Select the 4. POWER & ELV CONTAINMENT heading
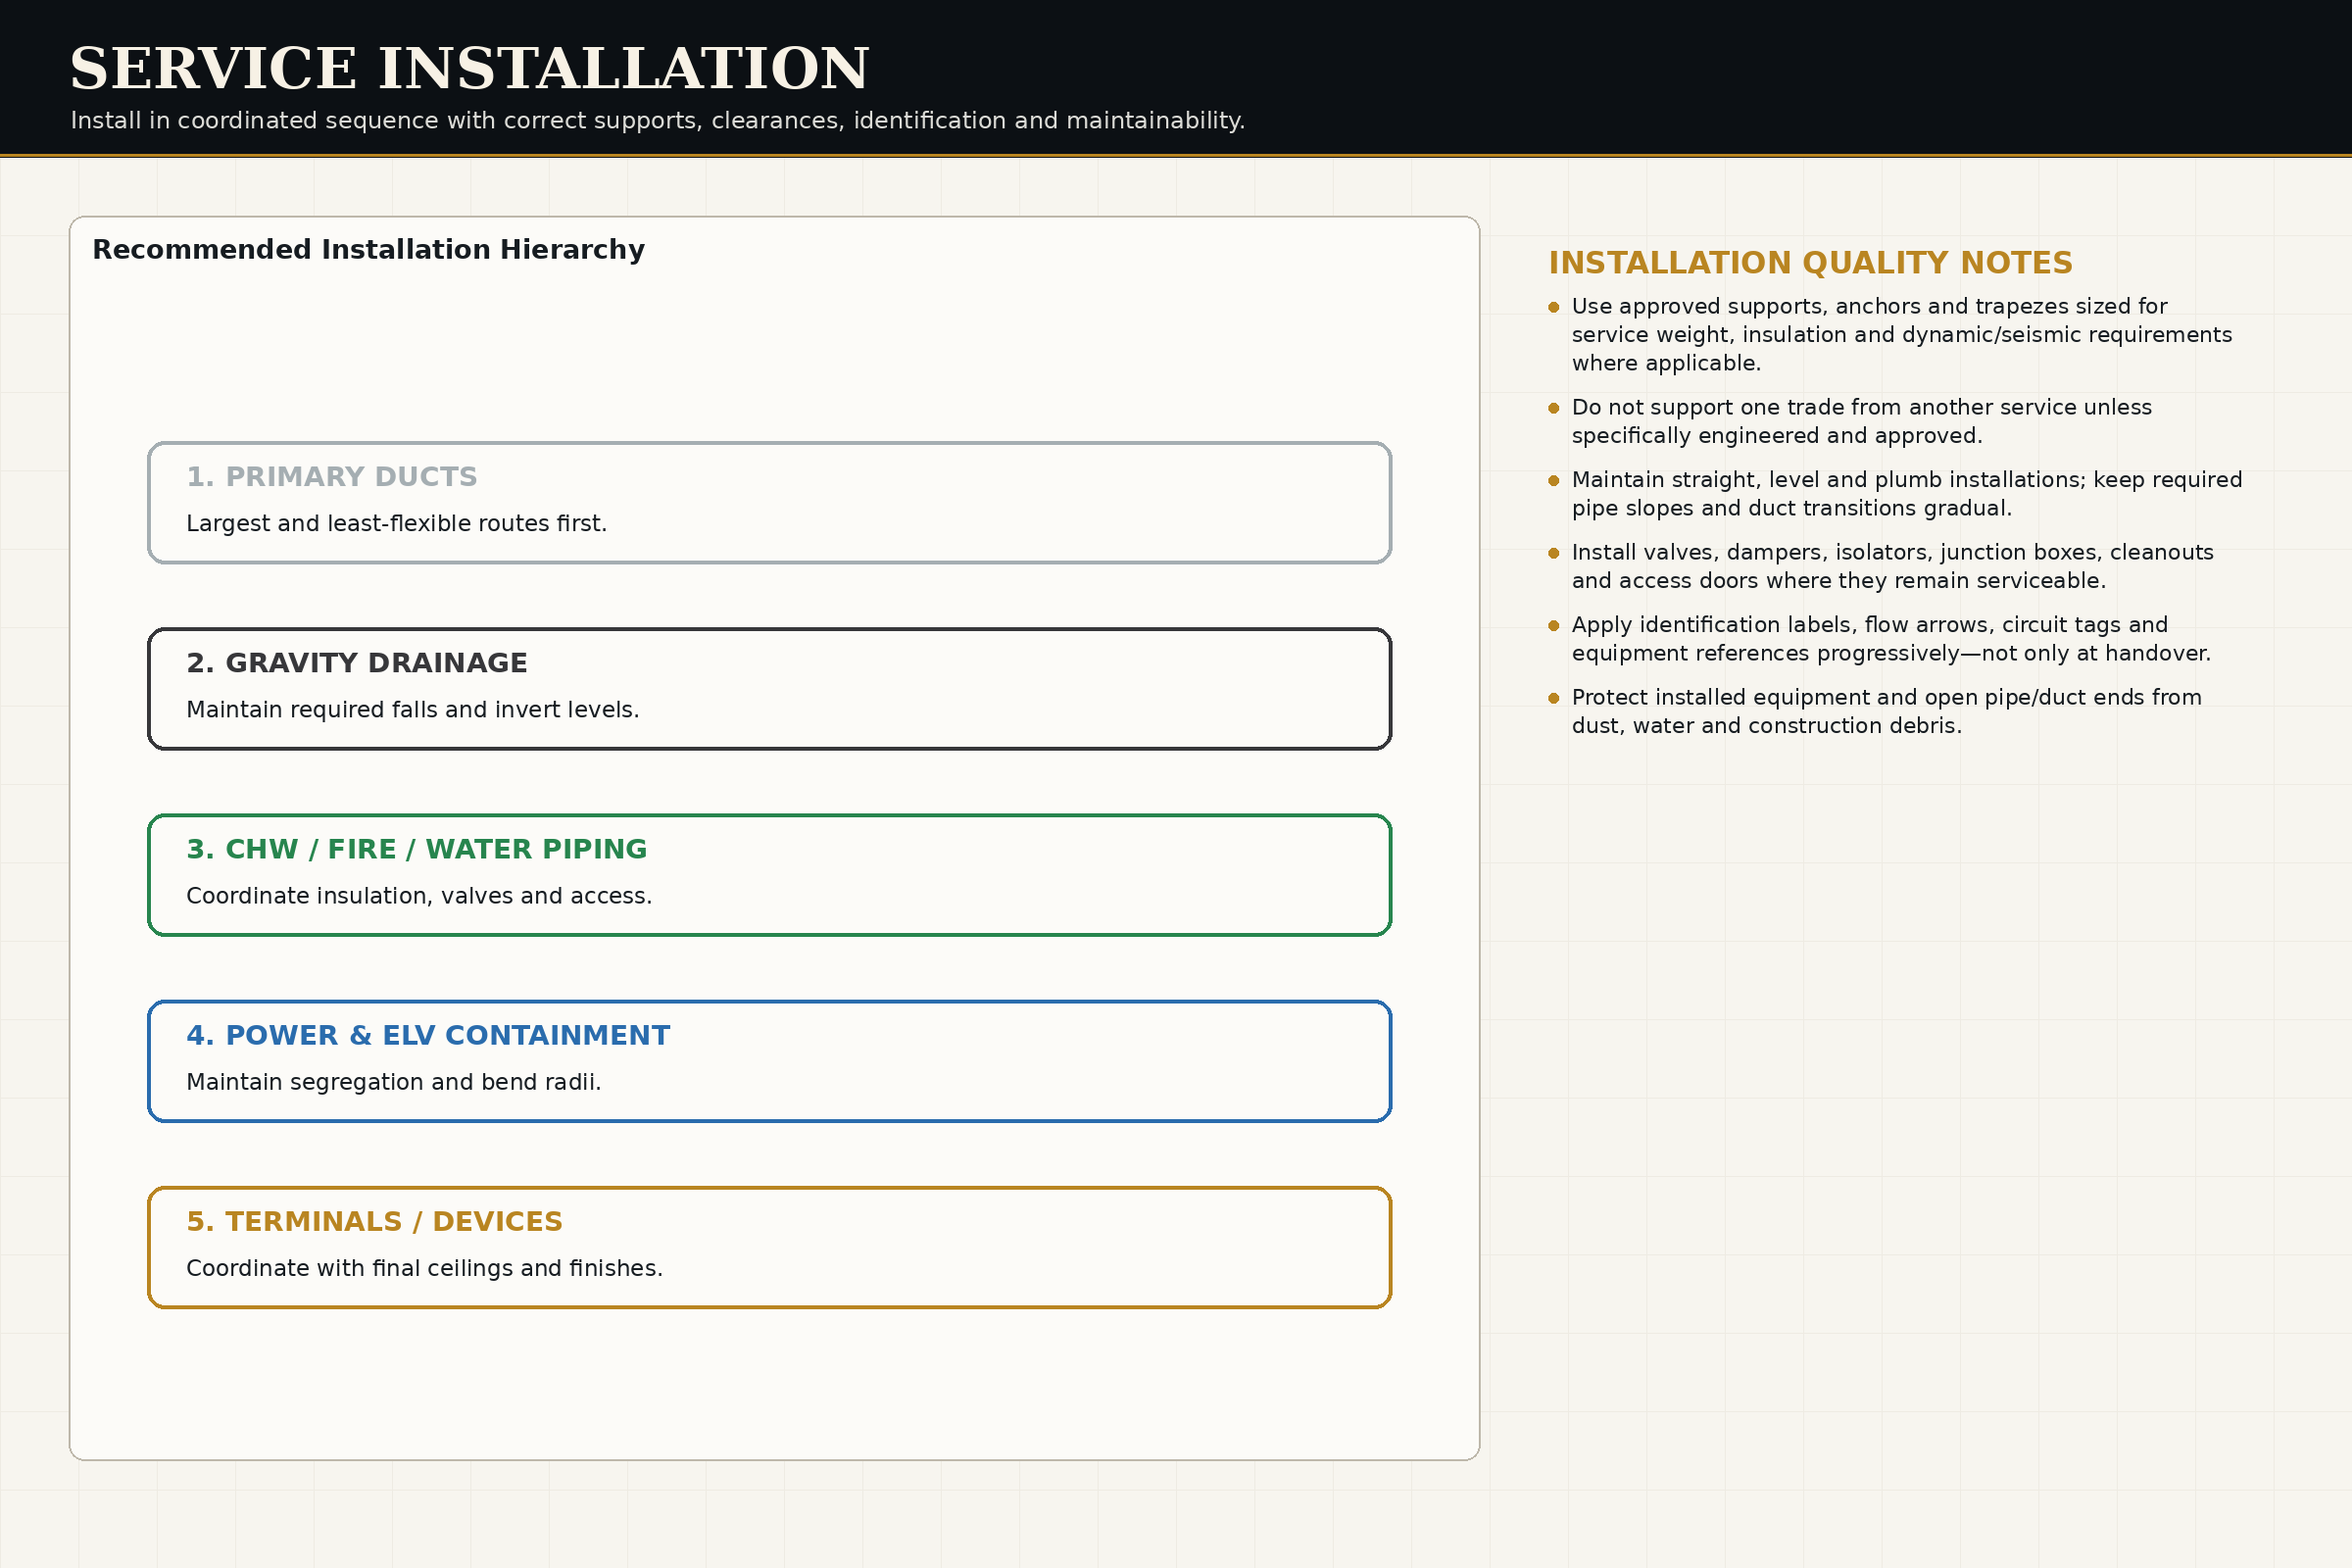Screen dimensions: 2352x1568 [428, 1036]
